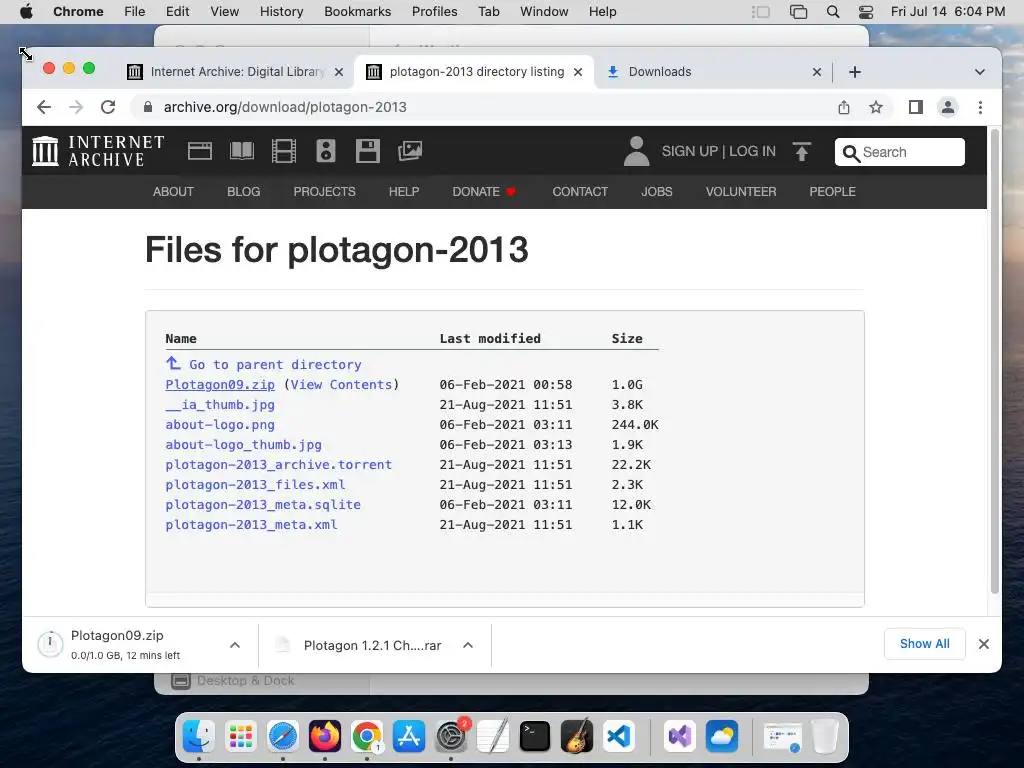Click LOG IN link
The width and height of the screenshot is (1024, 768).
[752, 151]
